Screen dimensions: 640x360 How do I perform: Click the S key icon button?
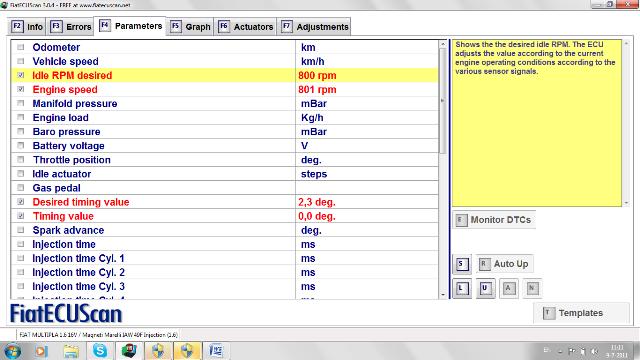[x=461, y=264]
